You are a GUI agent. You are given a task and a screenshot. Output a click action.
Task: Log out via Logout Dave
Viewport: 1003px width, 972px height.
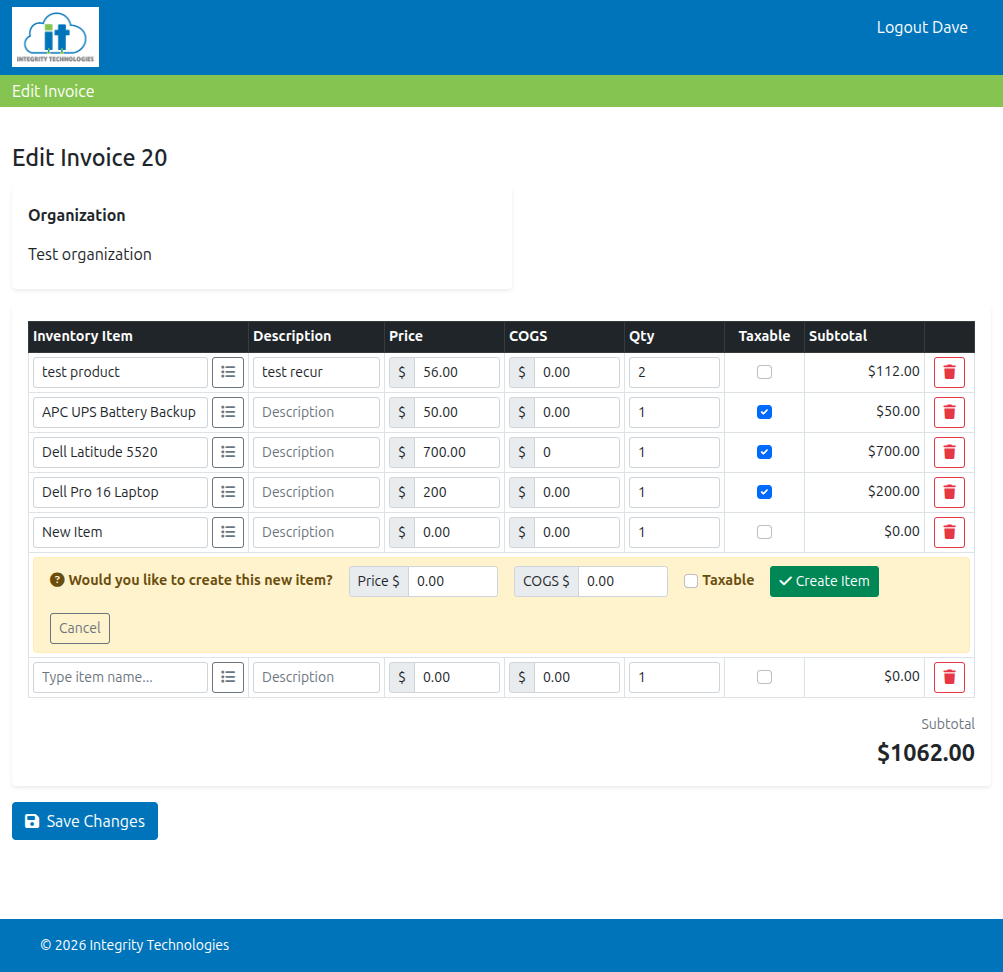922,27
